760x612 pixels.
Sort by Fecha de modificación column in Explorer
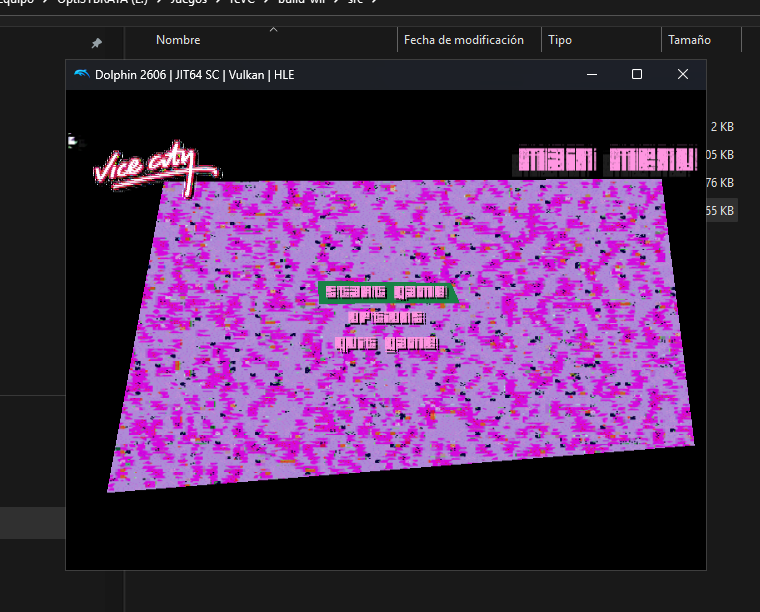click(x=464, y=40)
